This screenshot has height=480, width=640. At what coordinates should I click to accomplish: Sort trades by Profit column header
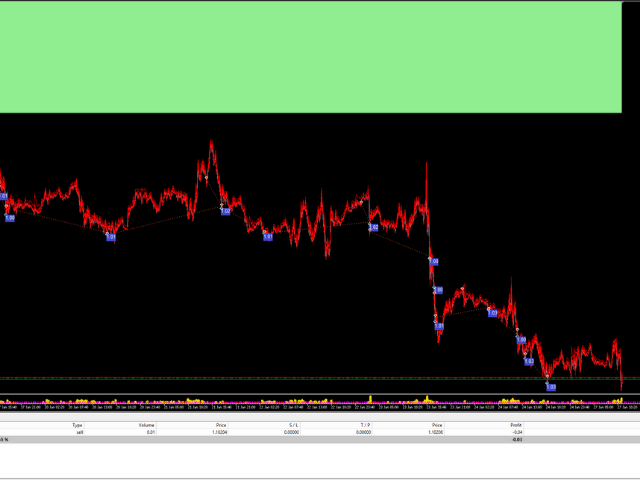[x=516, y=425]
